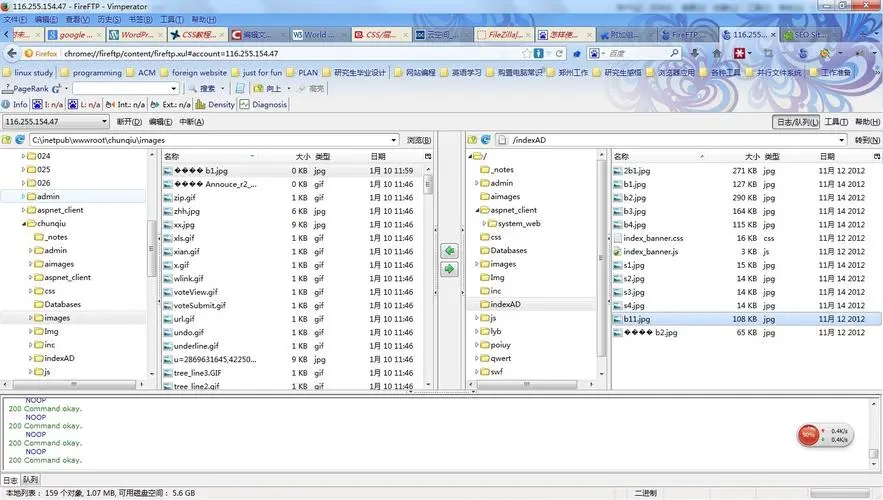Expand the remote lyb folder
883x500 pixels.
pyautogui.click(x=477, y=332)
